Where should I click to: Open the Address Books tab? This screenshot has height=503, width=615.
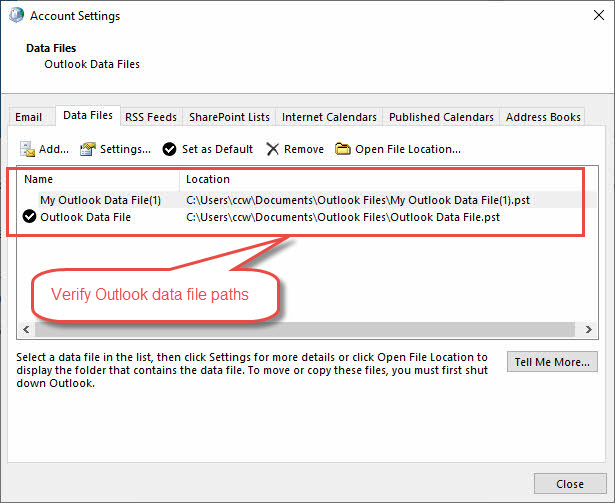543,117
